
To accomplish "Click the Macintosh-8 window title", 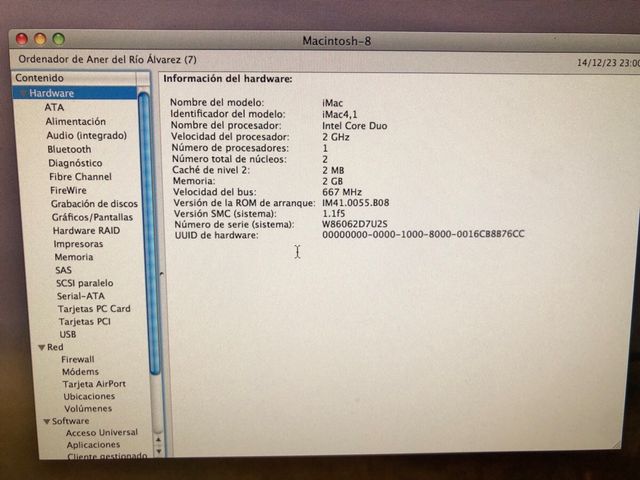I will click(336, 41).
